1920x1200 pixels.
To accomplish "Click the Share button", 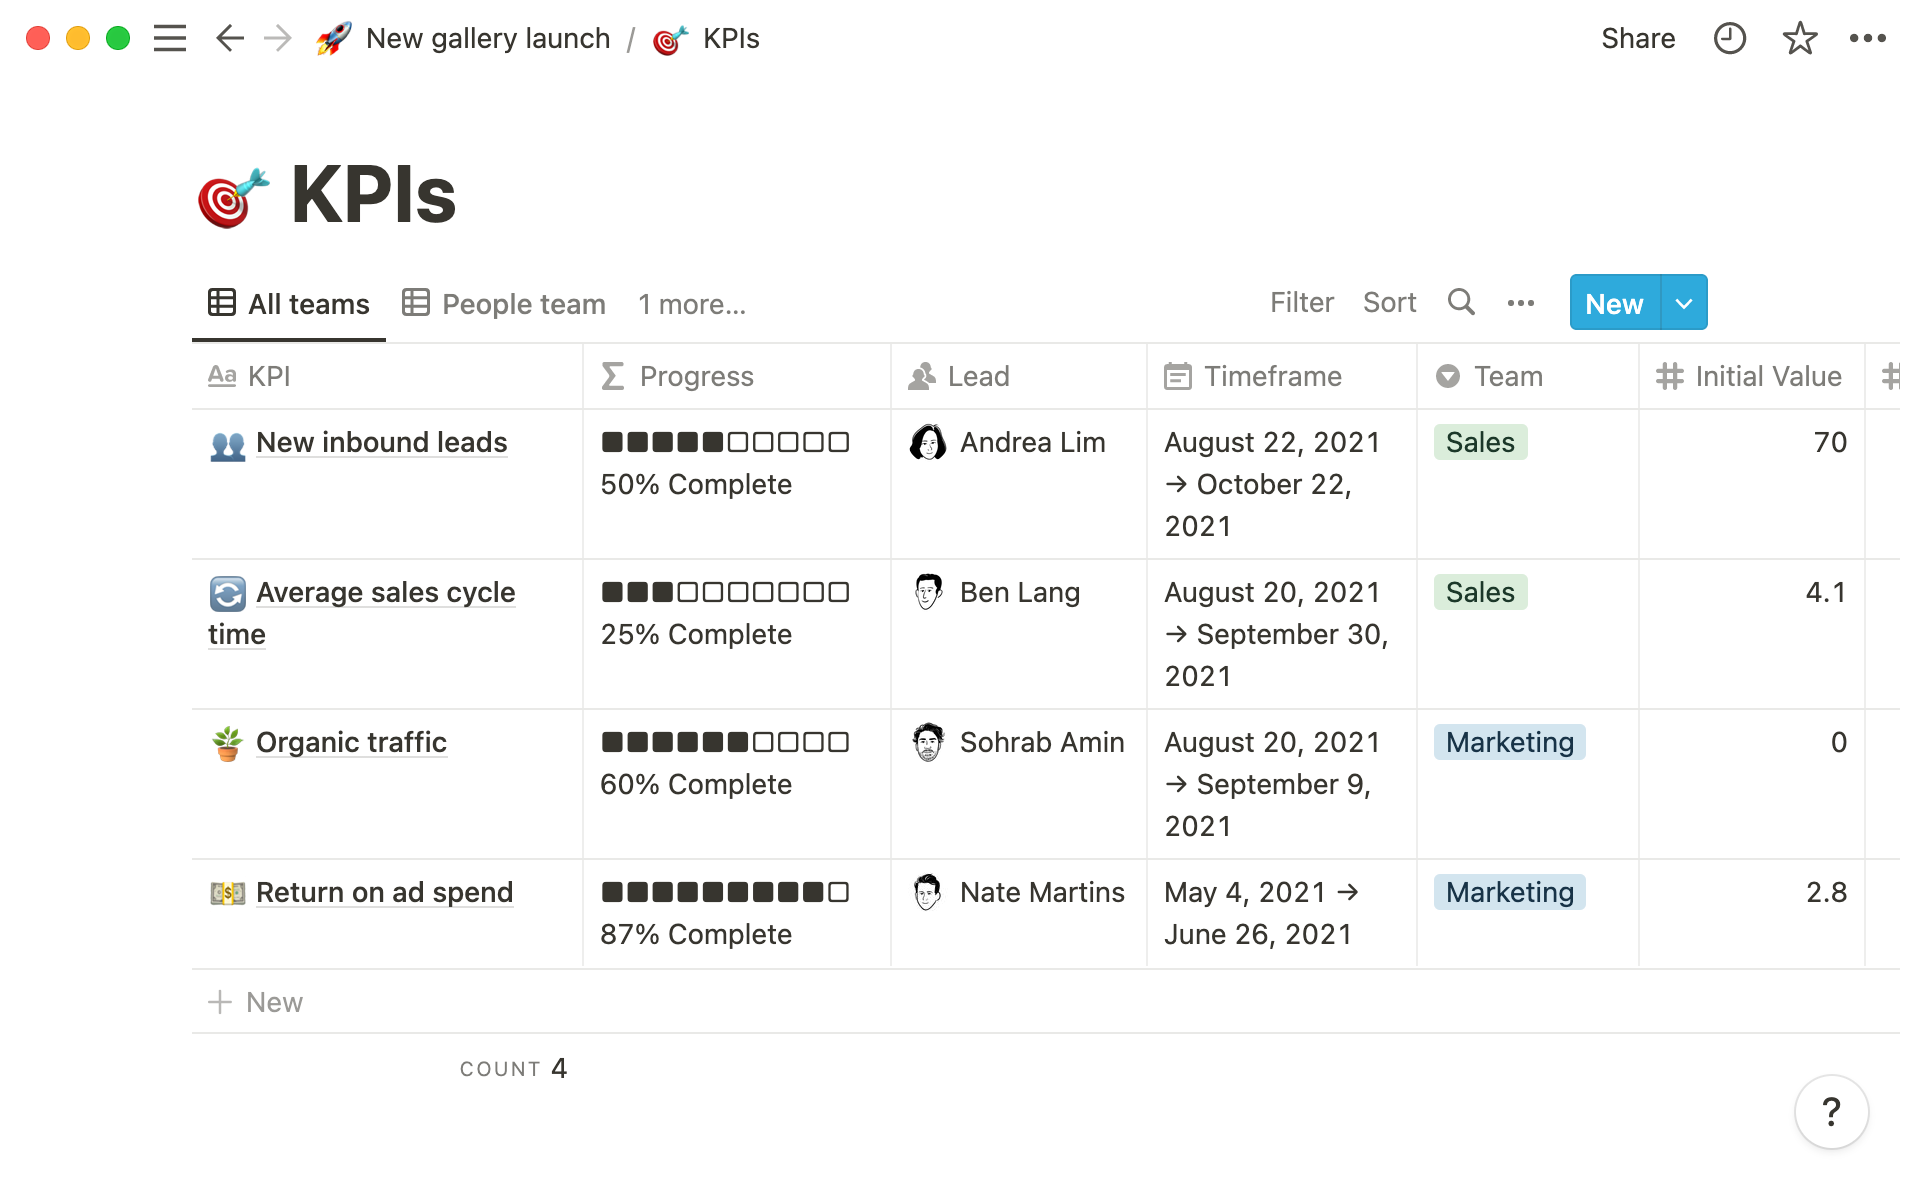I will click(1638, 38).
